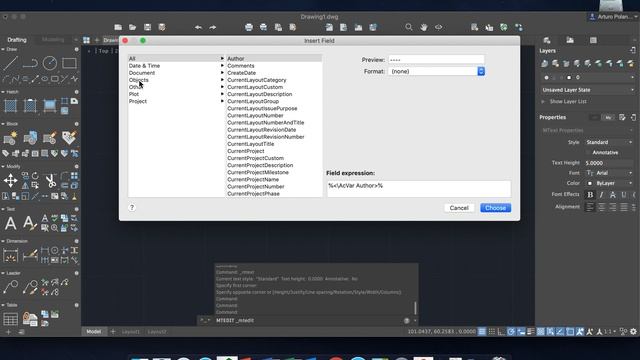The image size is (640, 360).
Task: Click the Undo arrow
Action: 198,27
